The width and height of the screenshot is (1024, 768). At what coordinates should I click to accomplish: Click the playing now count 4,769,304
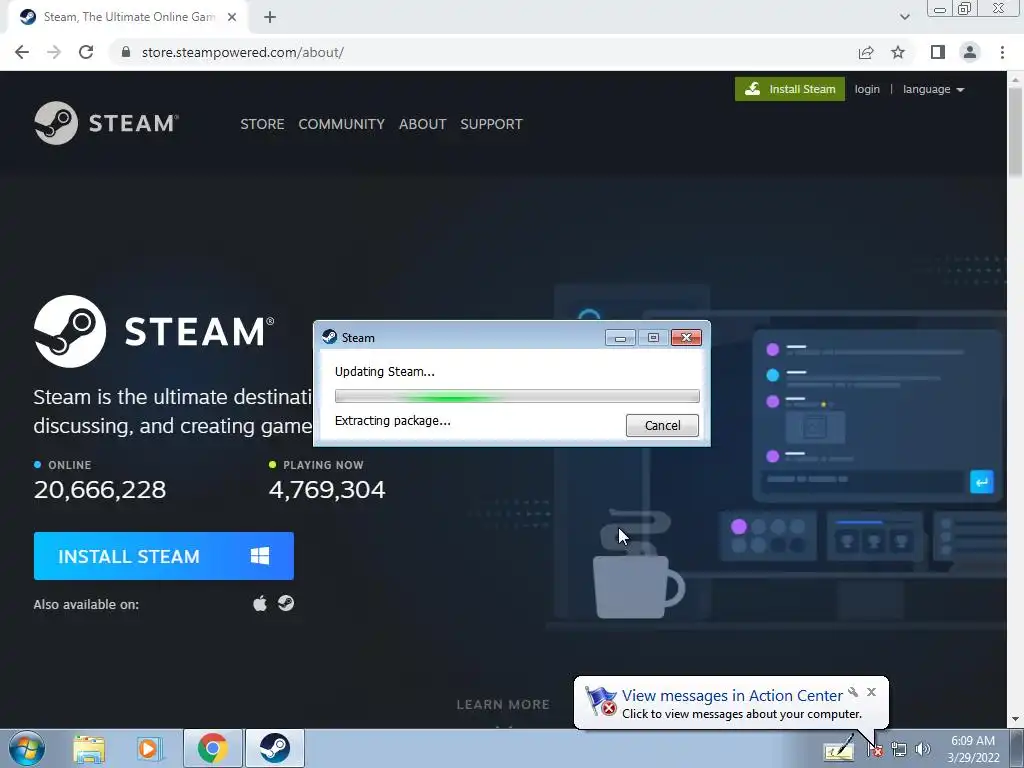[x=327, y=490]
